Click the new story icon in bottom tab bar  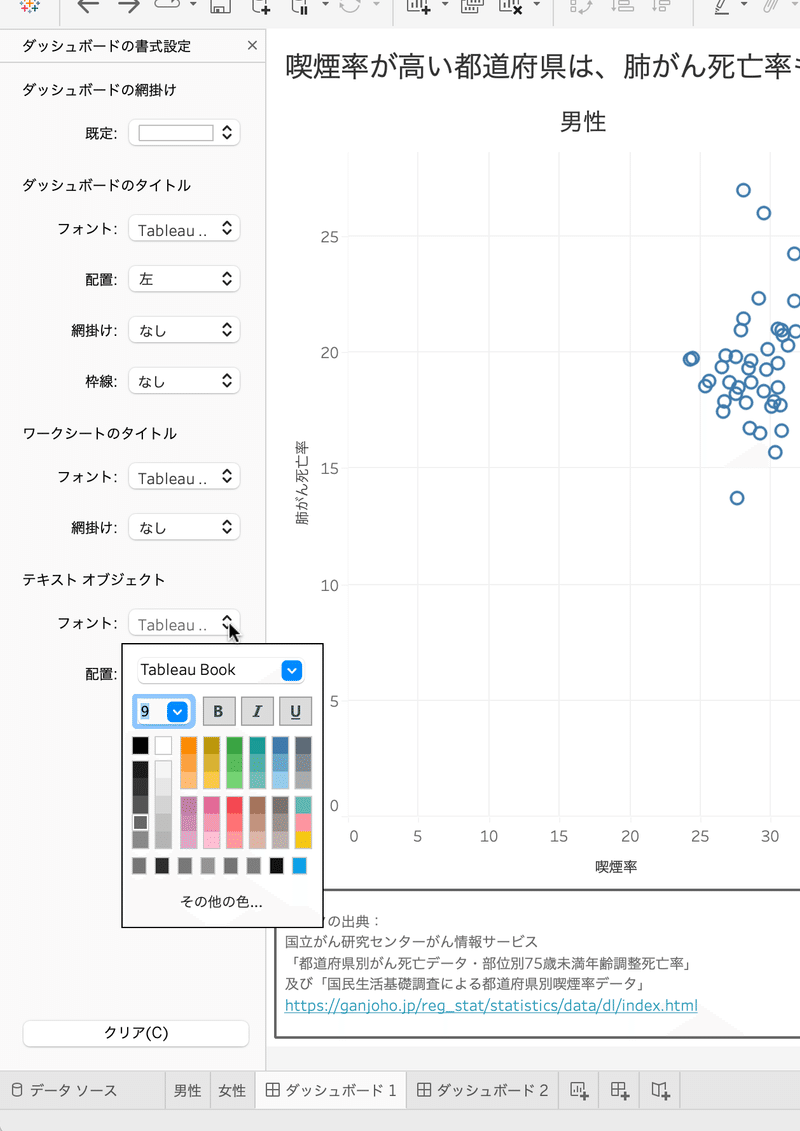pos(660,1090)
